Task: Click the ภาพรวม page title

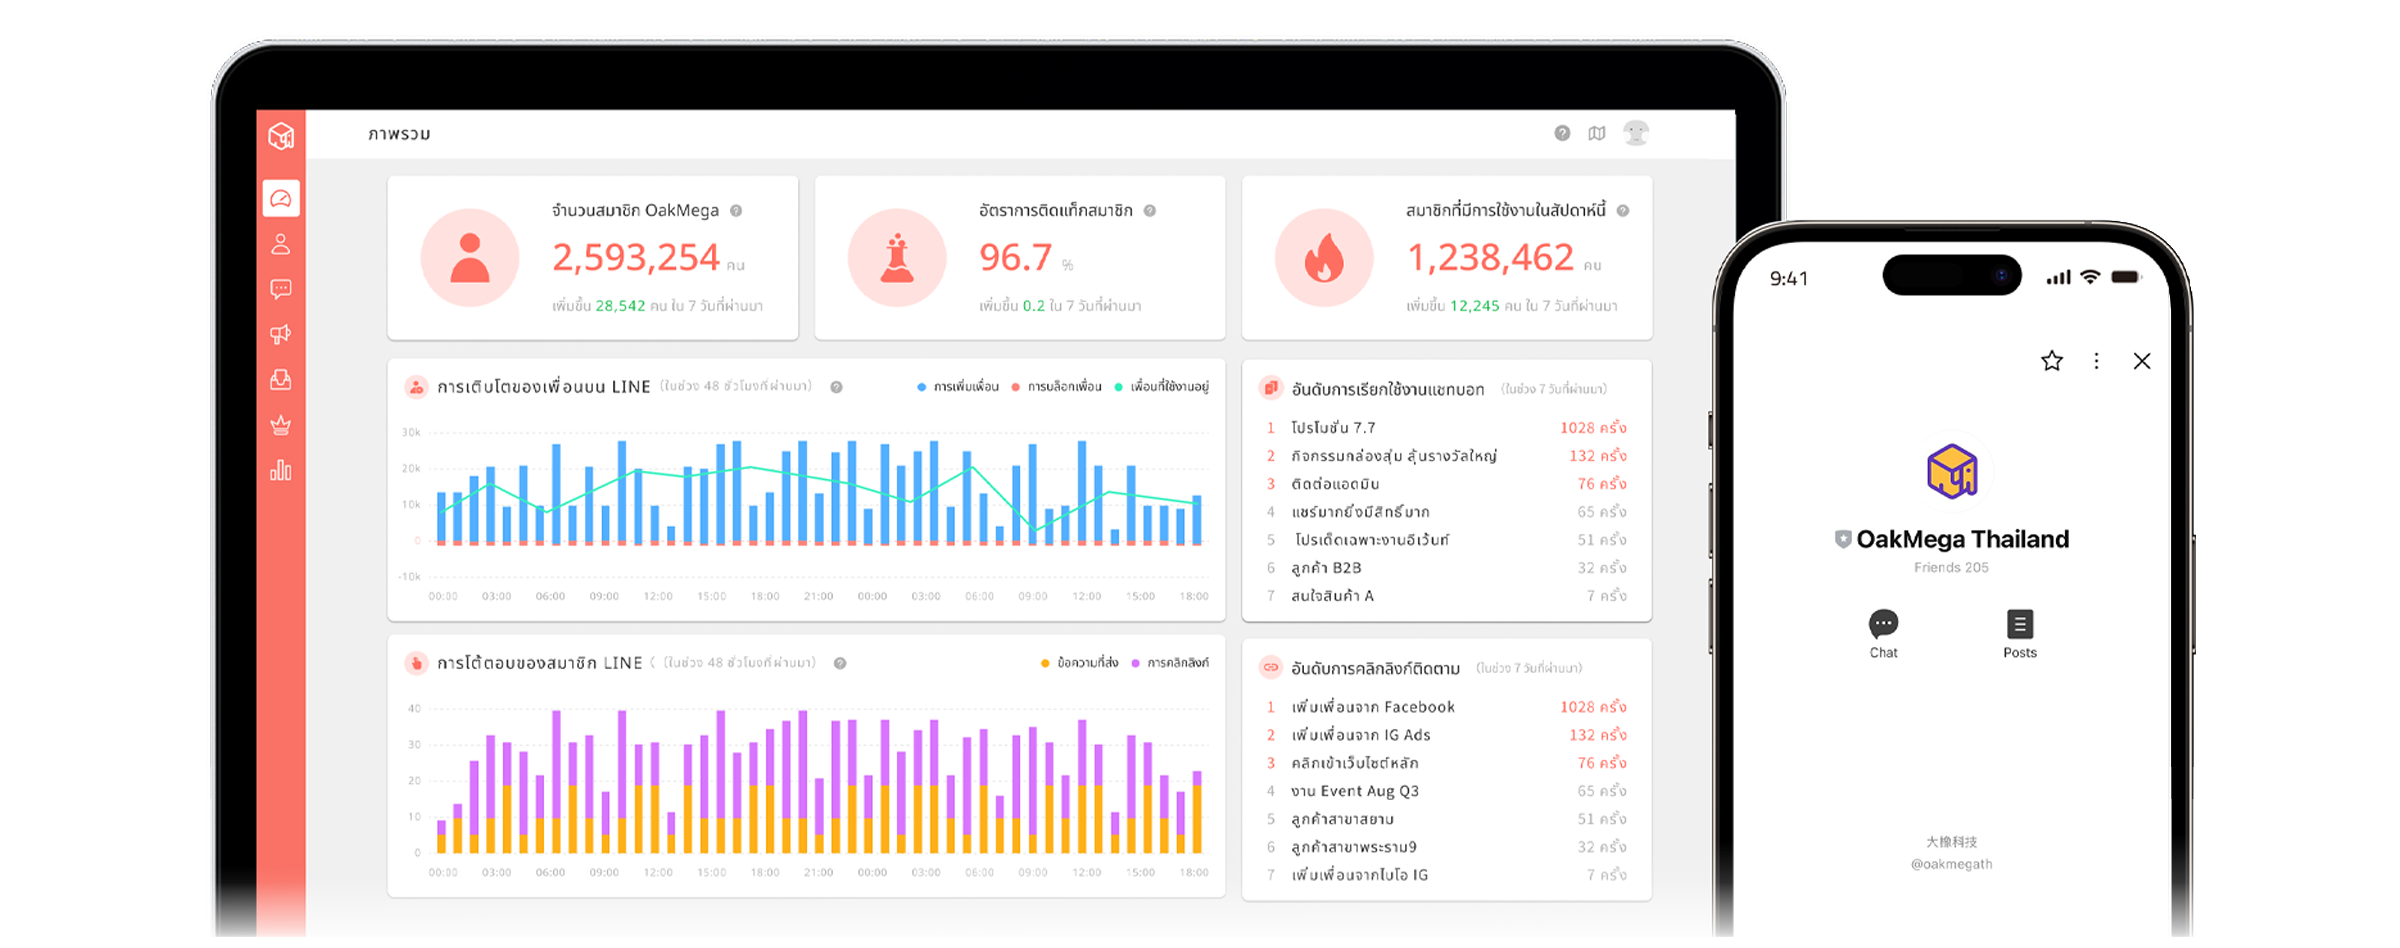Action: coord(399,134)
